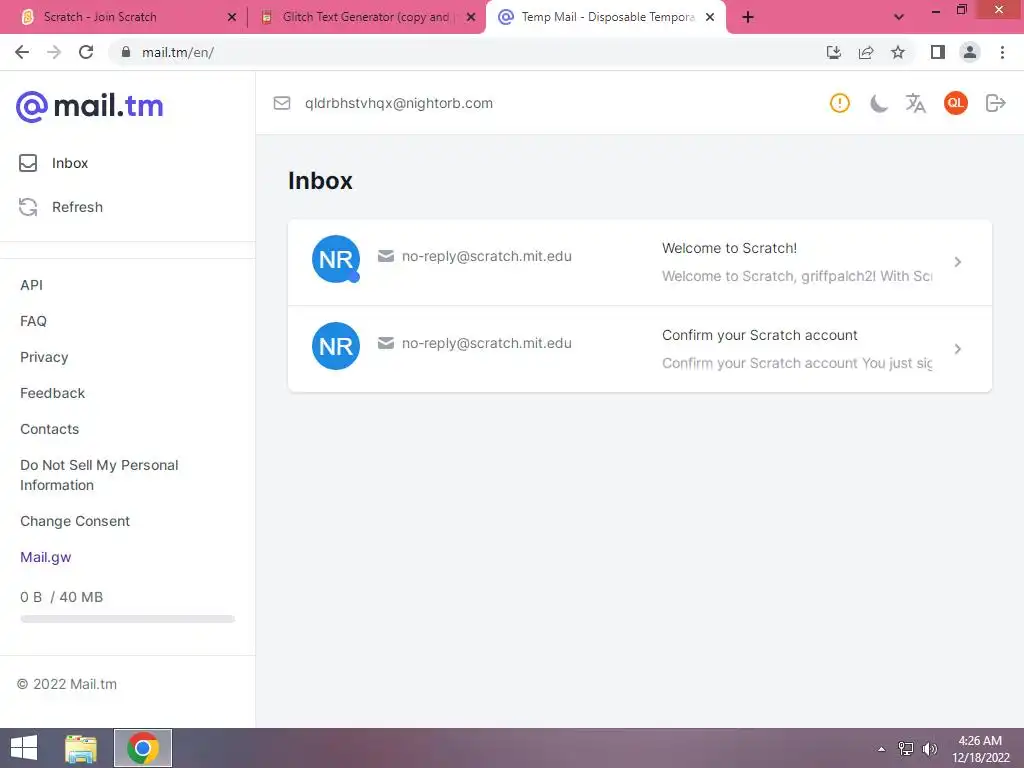Close the Glitch Text Generator tab
1024x768 pixels.
471,17
